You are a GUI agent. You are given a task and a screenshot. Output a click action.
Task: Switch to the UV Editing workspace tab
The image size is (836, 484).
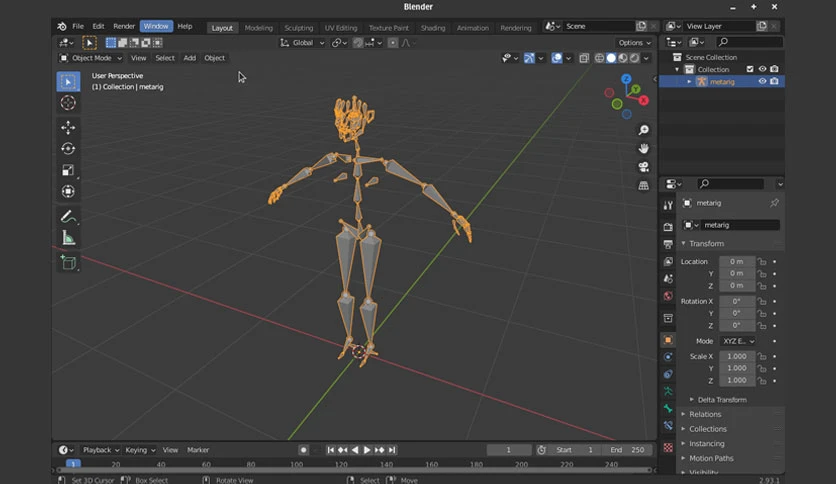(341, 28)
